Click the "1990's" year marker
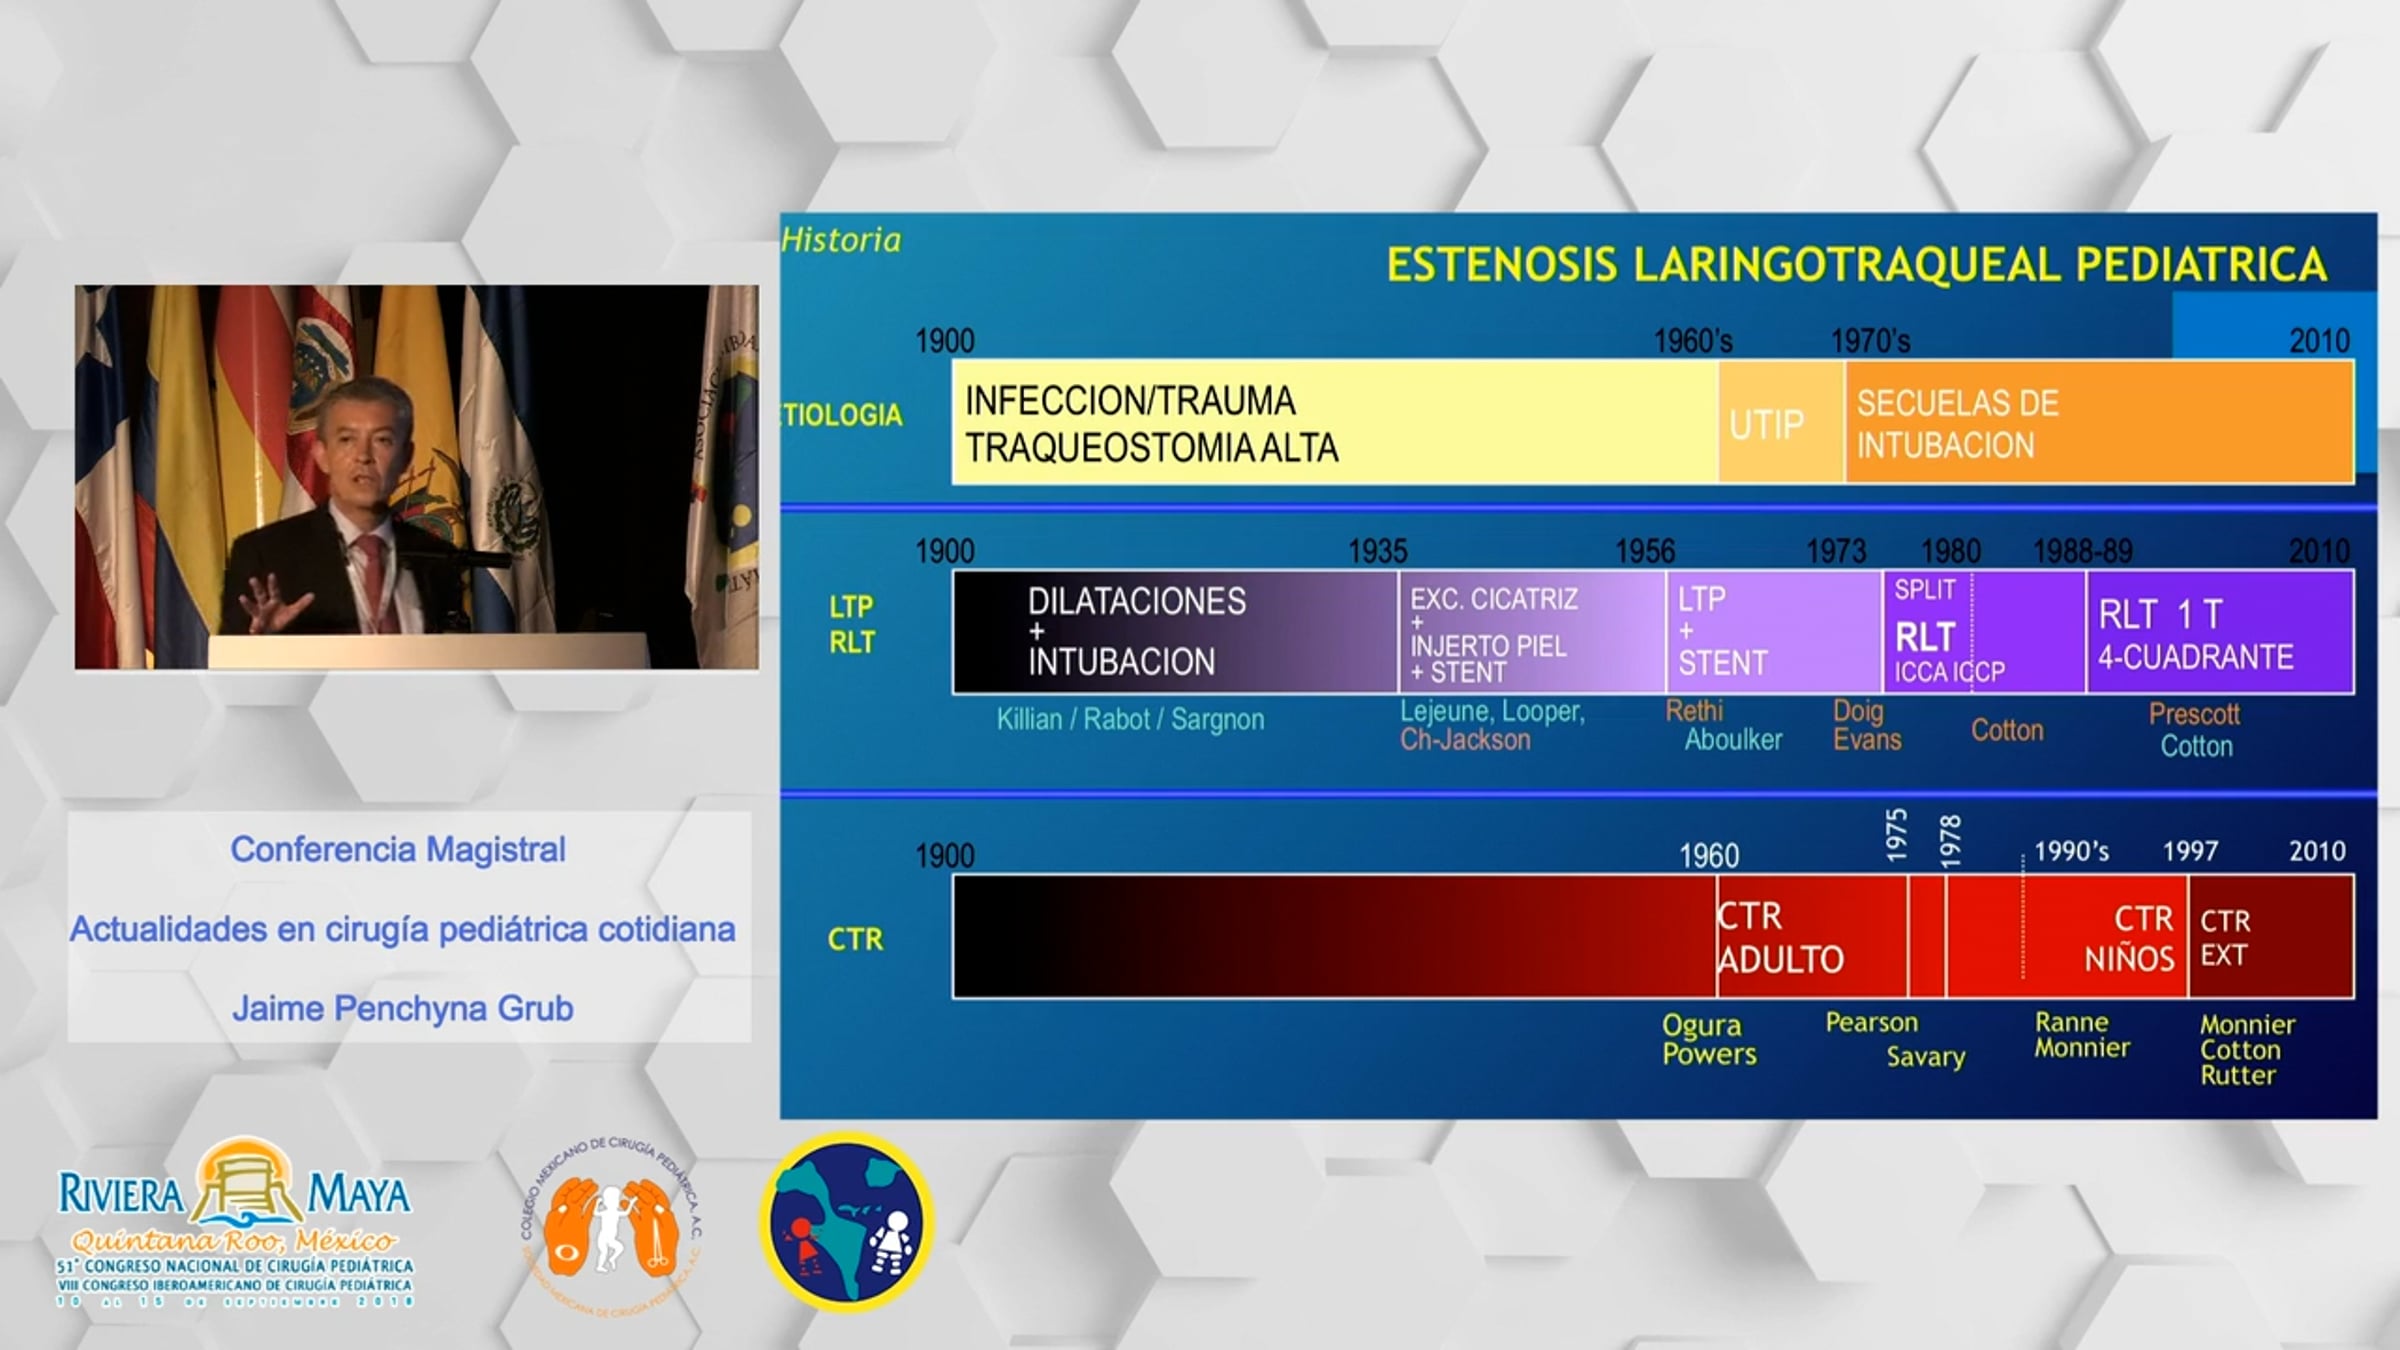The height and width of the screenshot is (1350, 2400). (2072, 851)
